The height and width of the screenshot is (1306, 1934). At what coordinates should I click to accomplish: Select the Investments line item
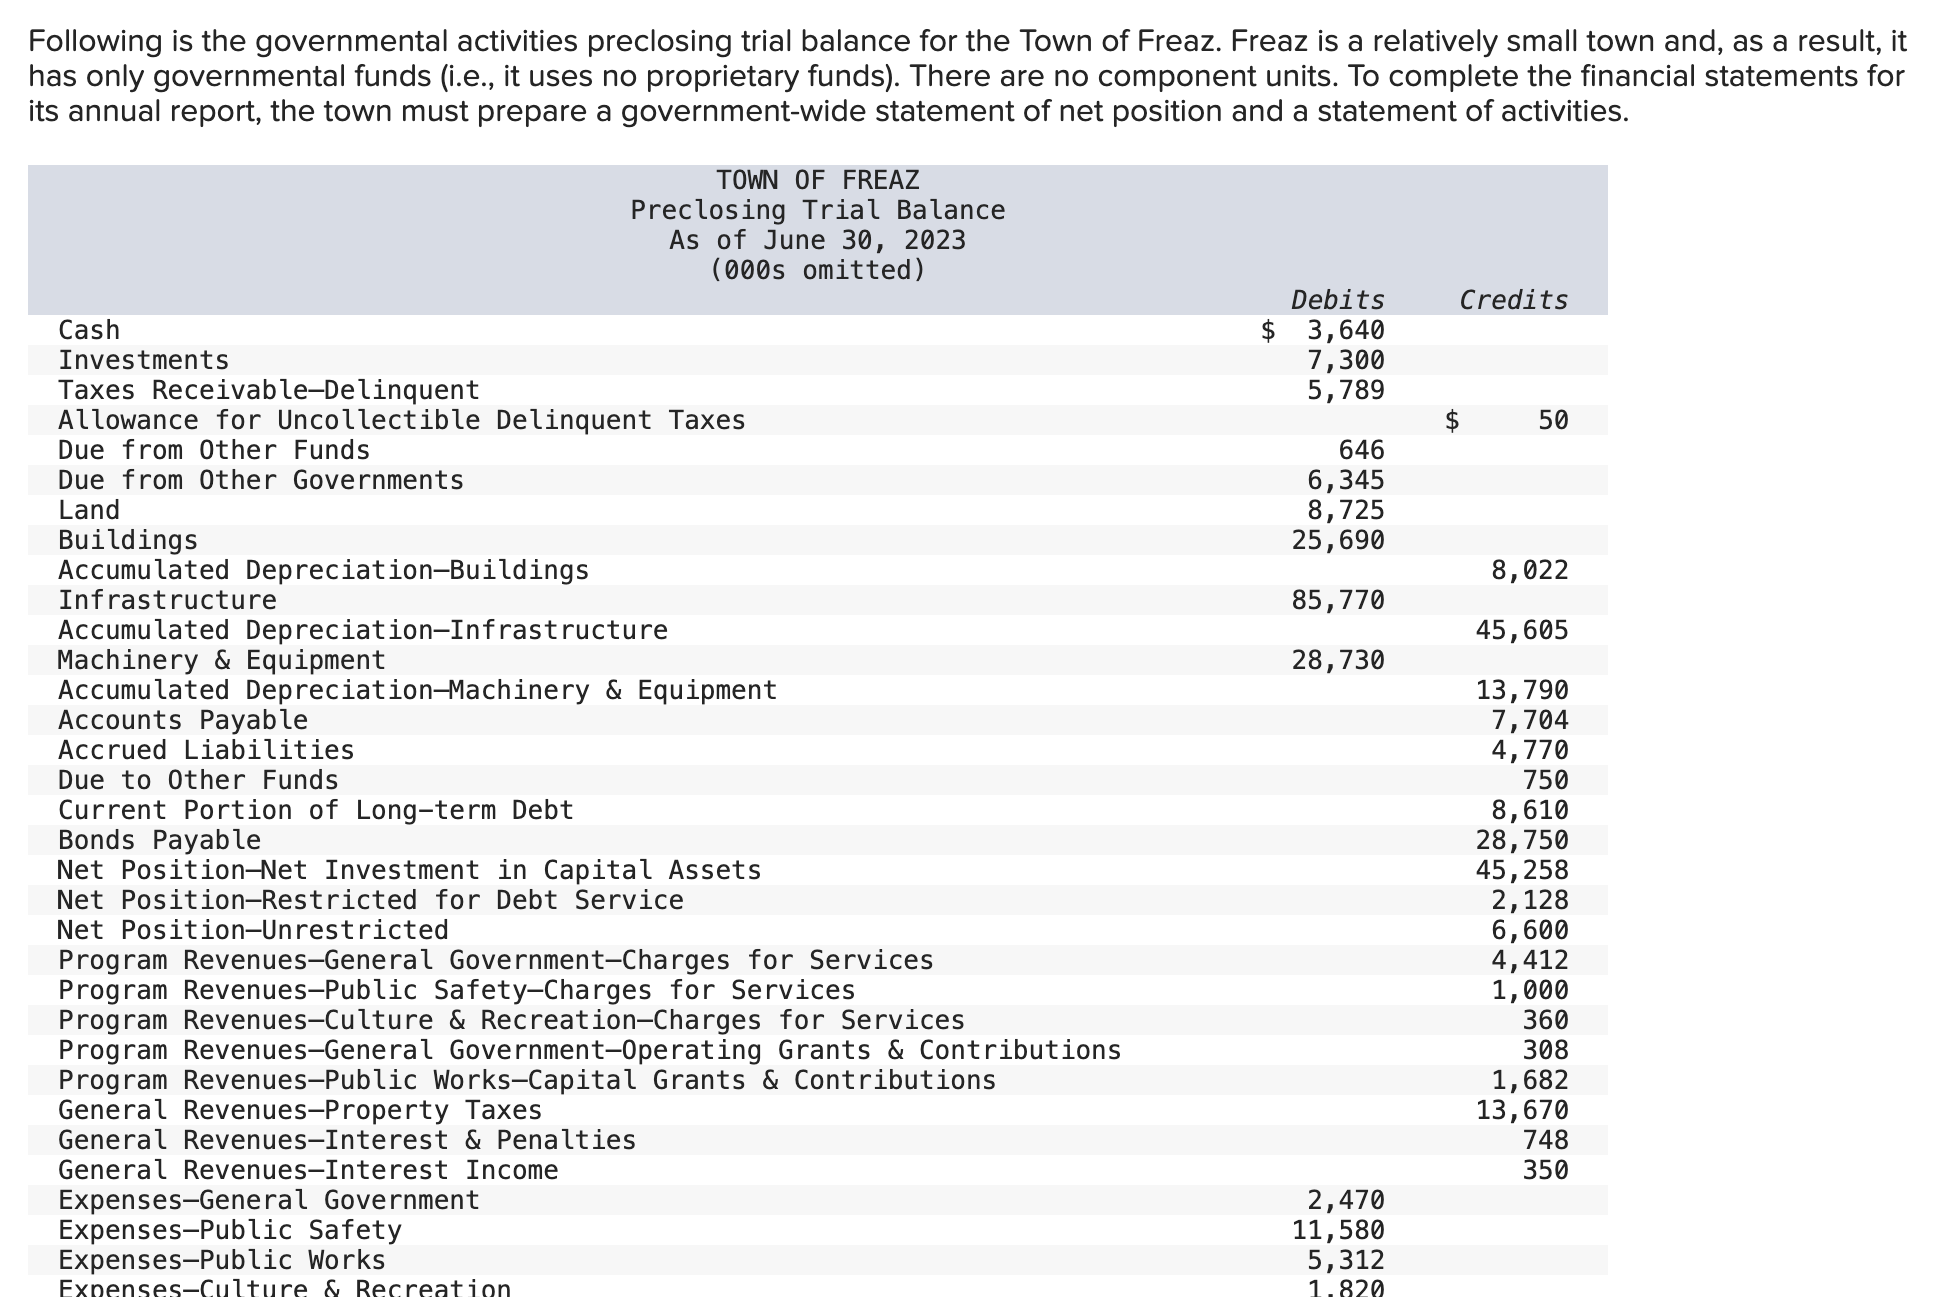coord(143,360)
